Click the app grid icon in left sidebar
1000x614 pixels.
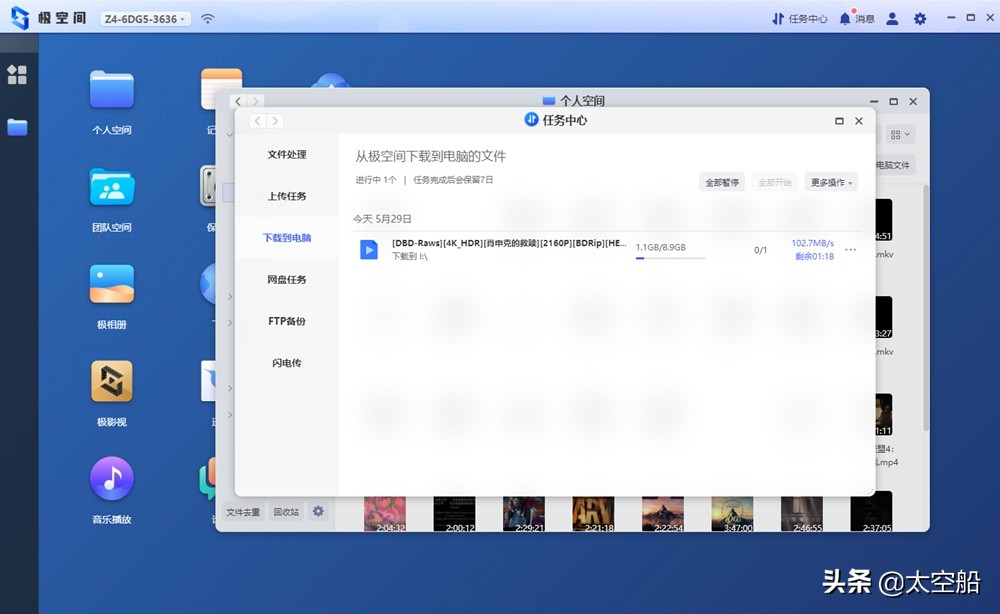17,75
